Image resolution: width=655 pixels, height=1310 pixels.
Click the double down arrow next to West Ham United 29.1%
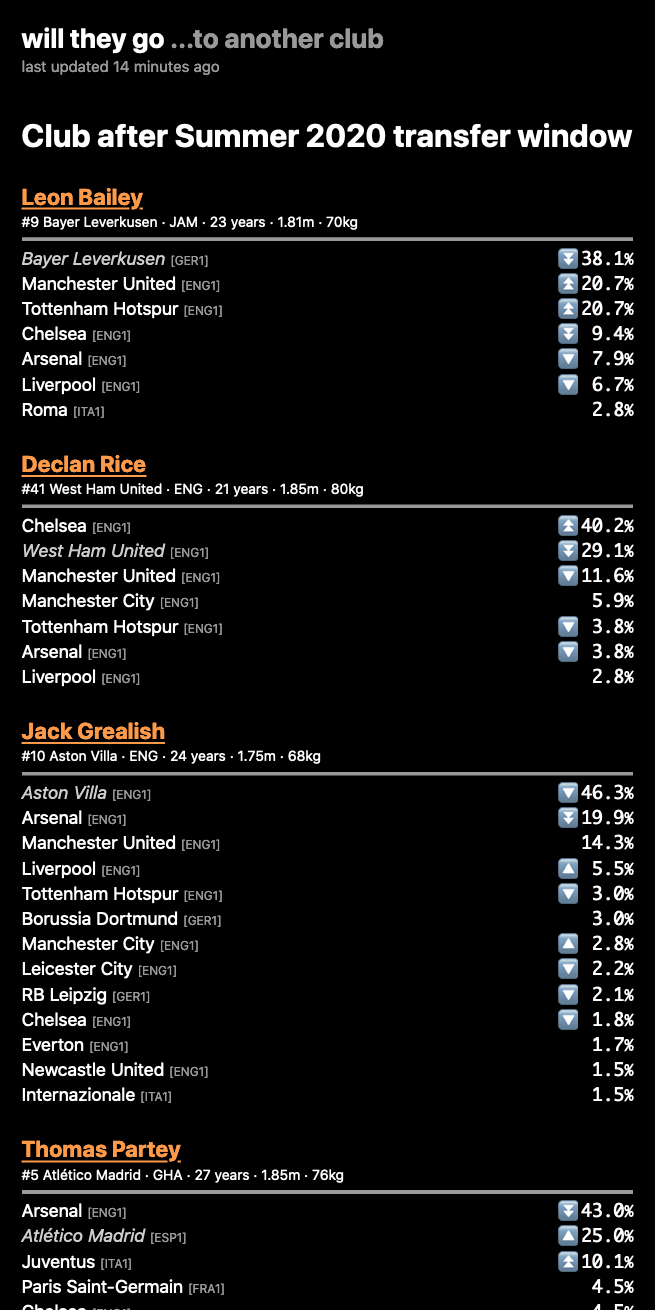click(x=568, y=551)
